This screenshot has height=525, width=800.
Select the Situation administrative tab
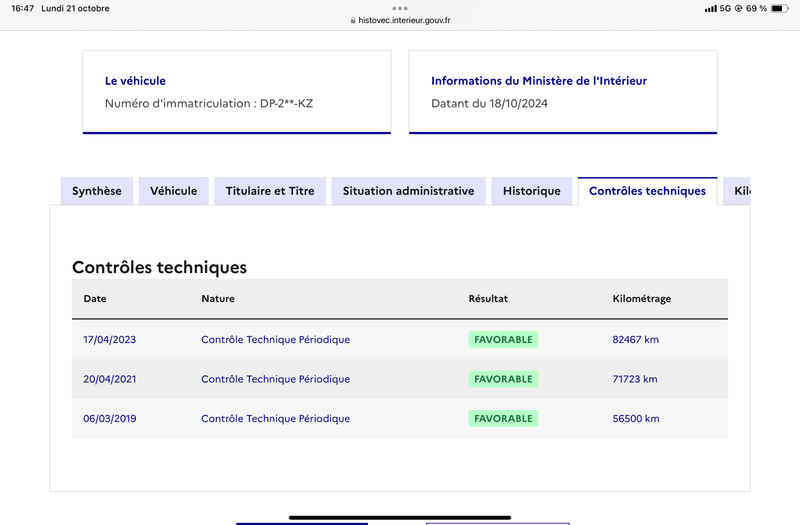(x=408, y=191)
